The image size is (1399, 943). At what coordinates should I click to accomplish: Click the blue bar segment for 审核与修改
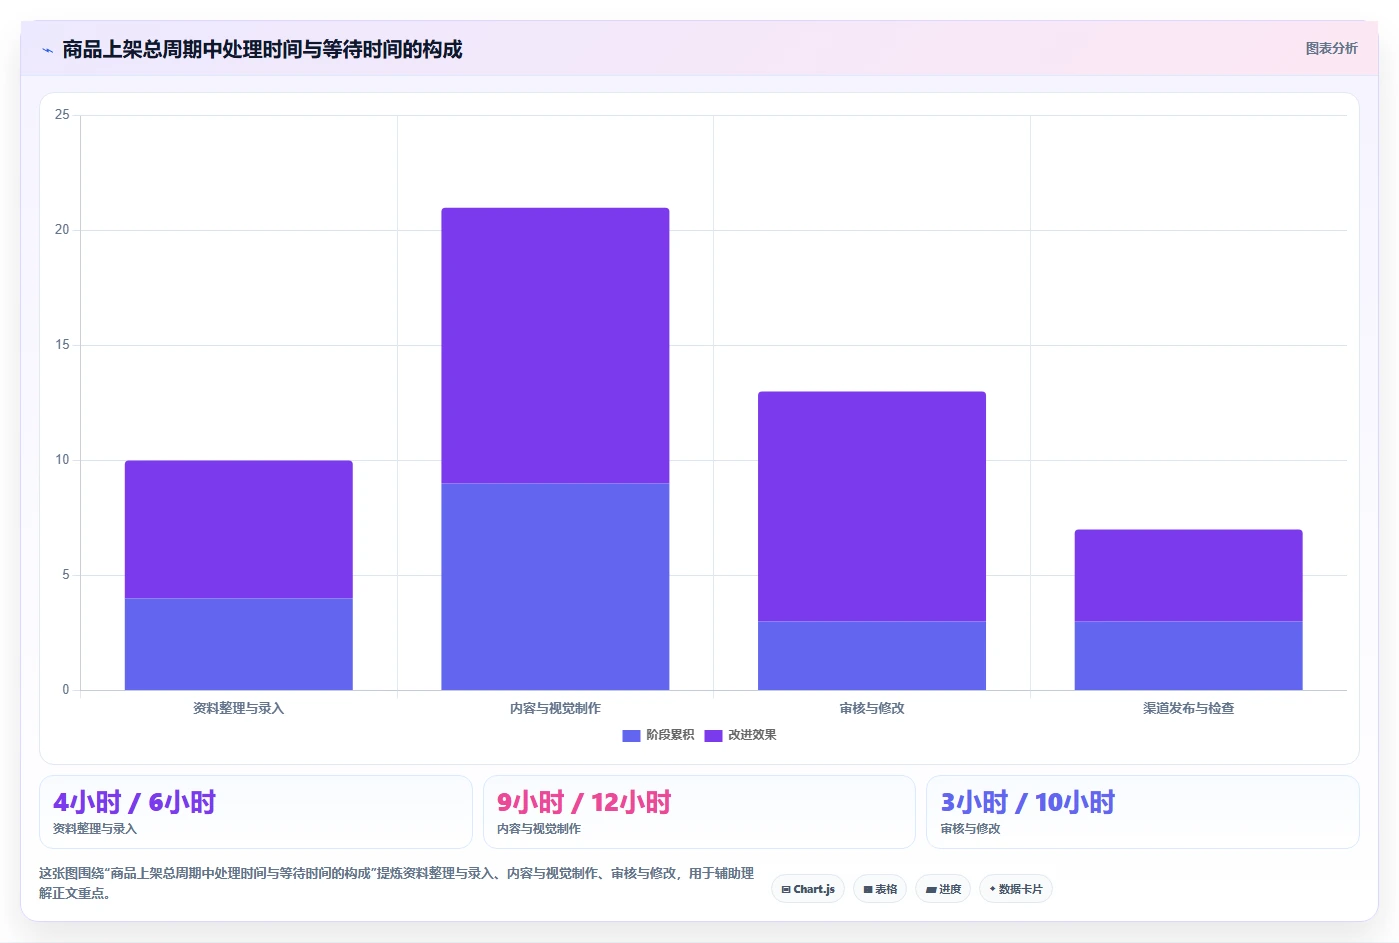(872, 656)
